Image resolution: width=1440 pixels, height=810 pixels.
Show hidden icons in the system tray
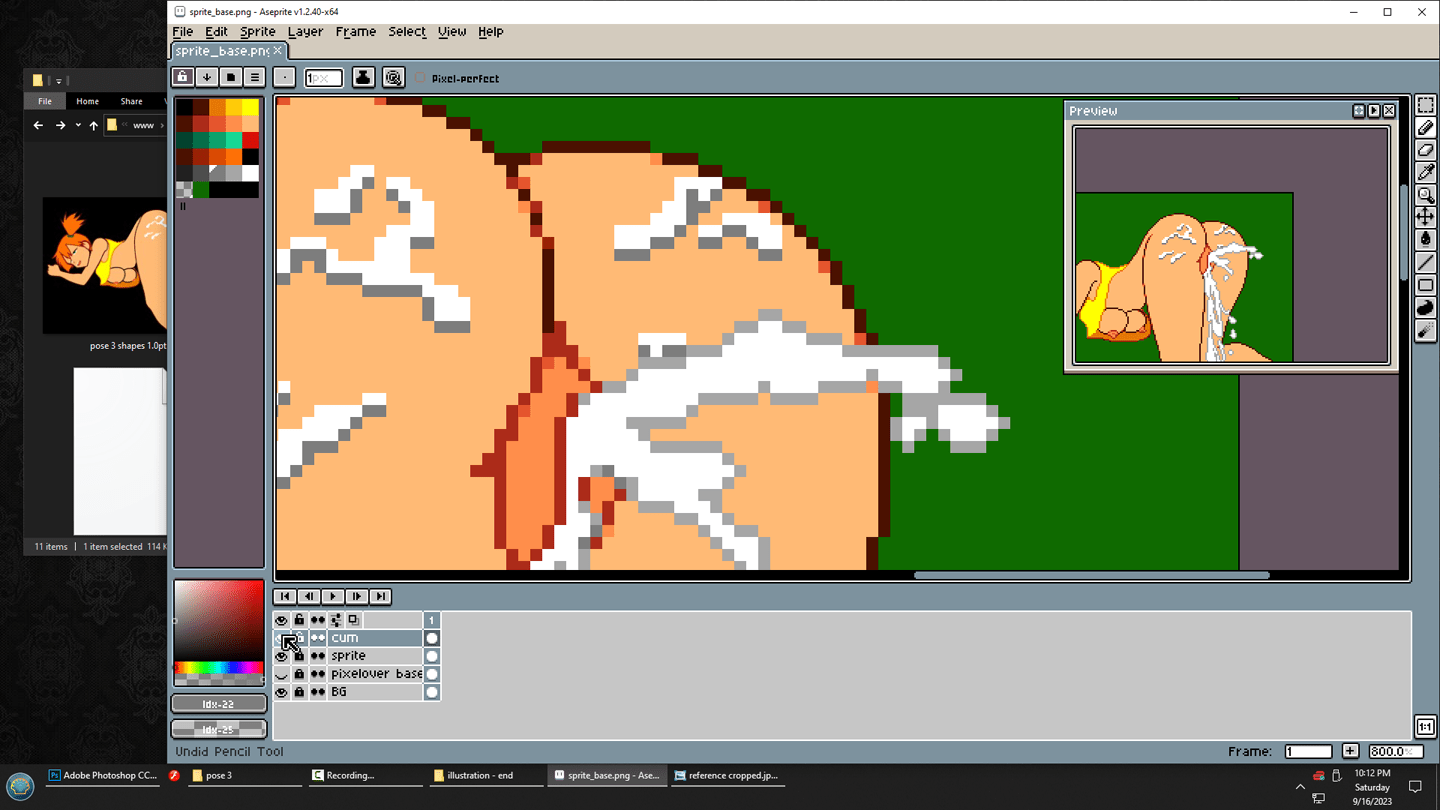tap(1300, 787)
